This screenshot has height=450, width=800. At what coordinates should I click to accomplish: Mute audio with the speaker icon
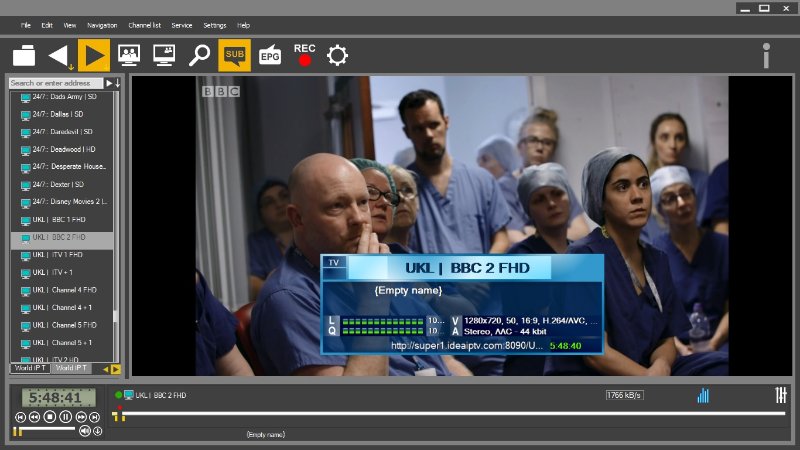[x=84, y=431]
